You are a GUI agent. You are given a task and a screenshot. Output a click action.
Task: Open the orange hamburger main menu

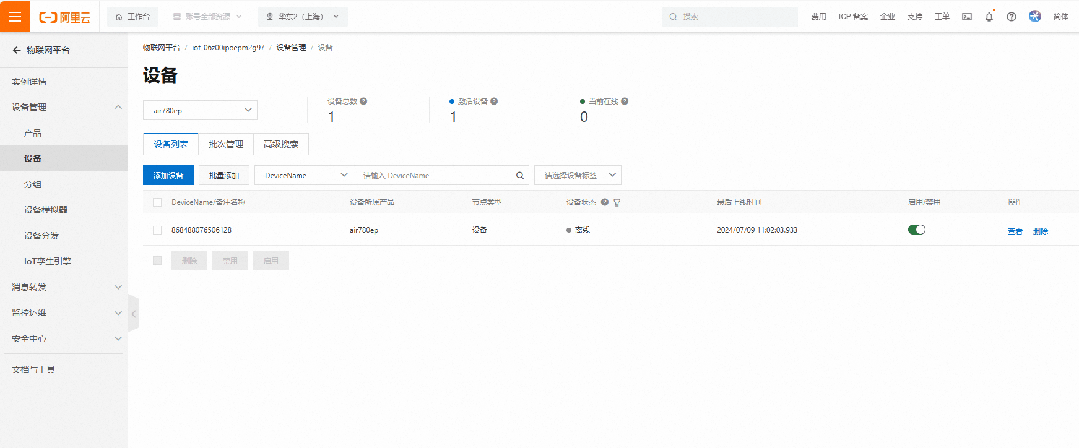[15, 16]
